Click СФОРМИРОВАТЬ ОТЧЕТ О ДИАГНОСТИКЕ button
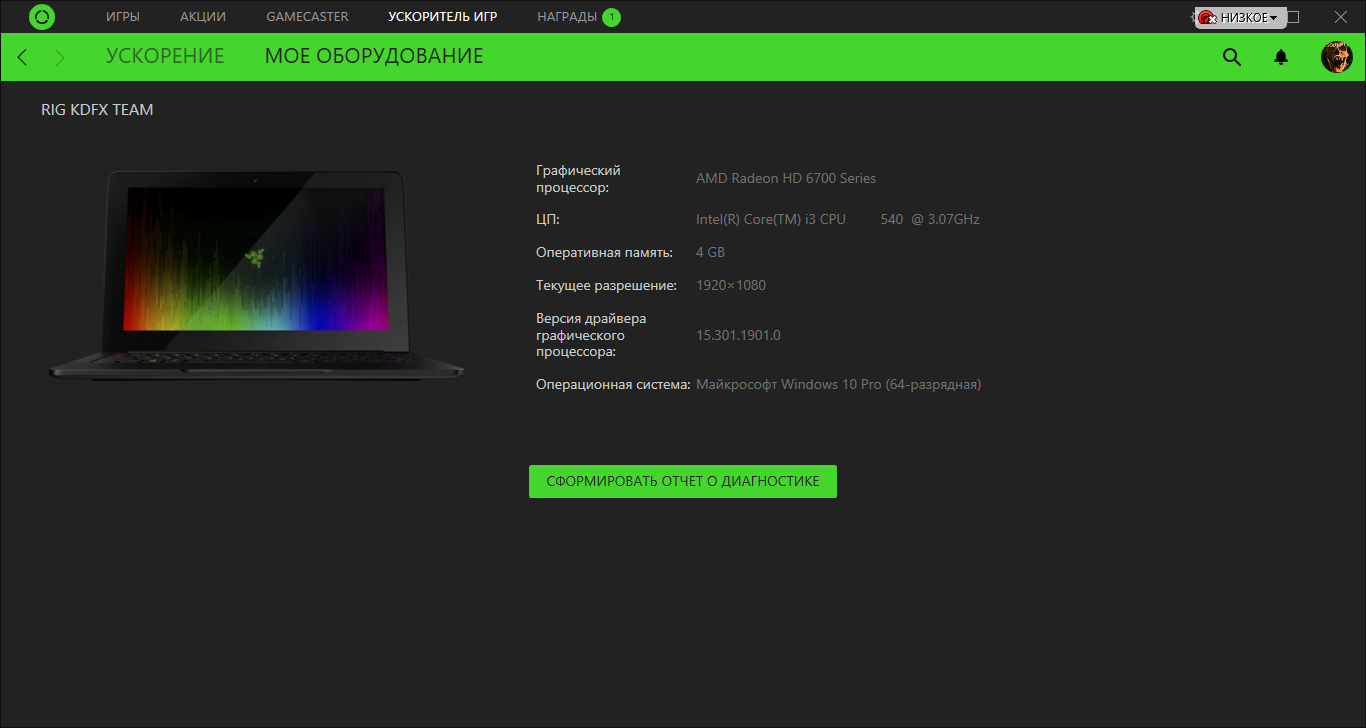This screenshot has height=728, width=1366. pos(683,481)
